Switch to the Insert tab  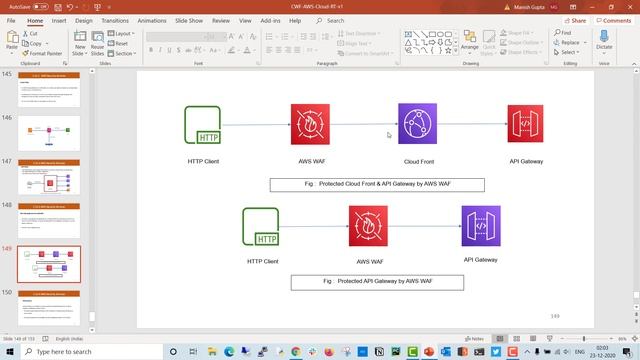pyautogui.click(x=59, y=20)
